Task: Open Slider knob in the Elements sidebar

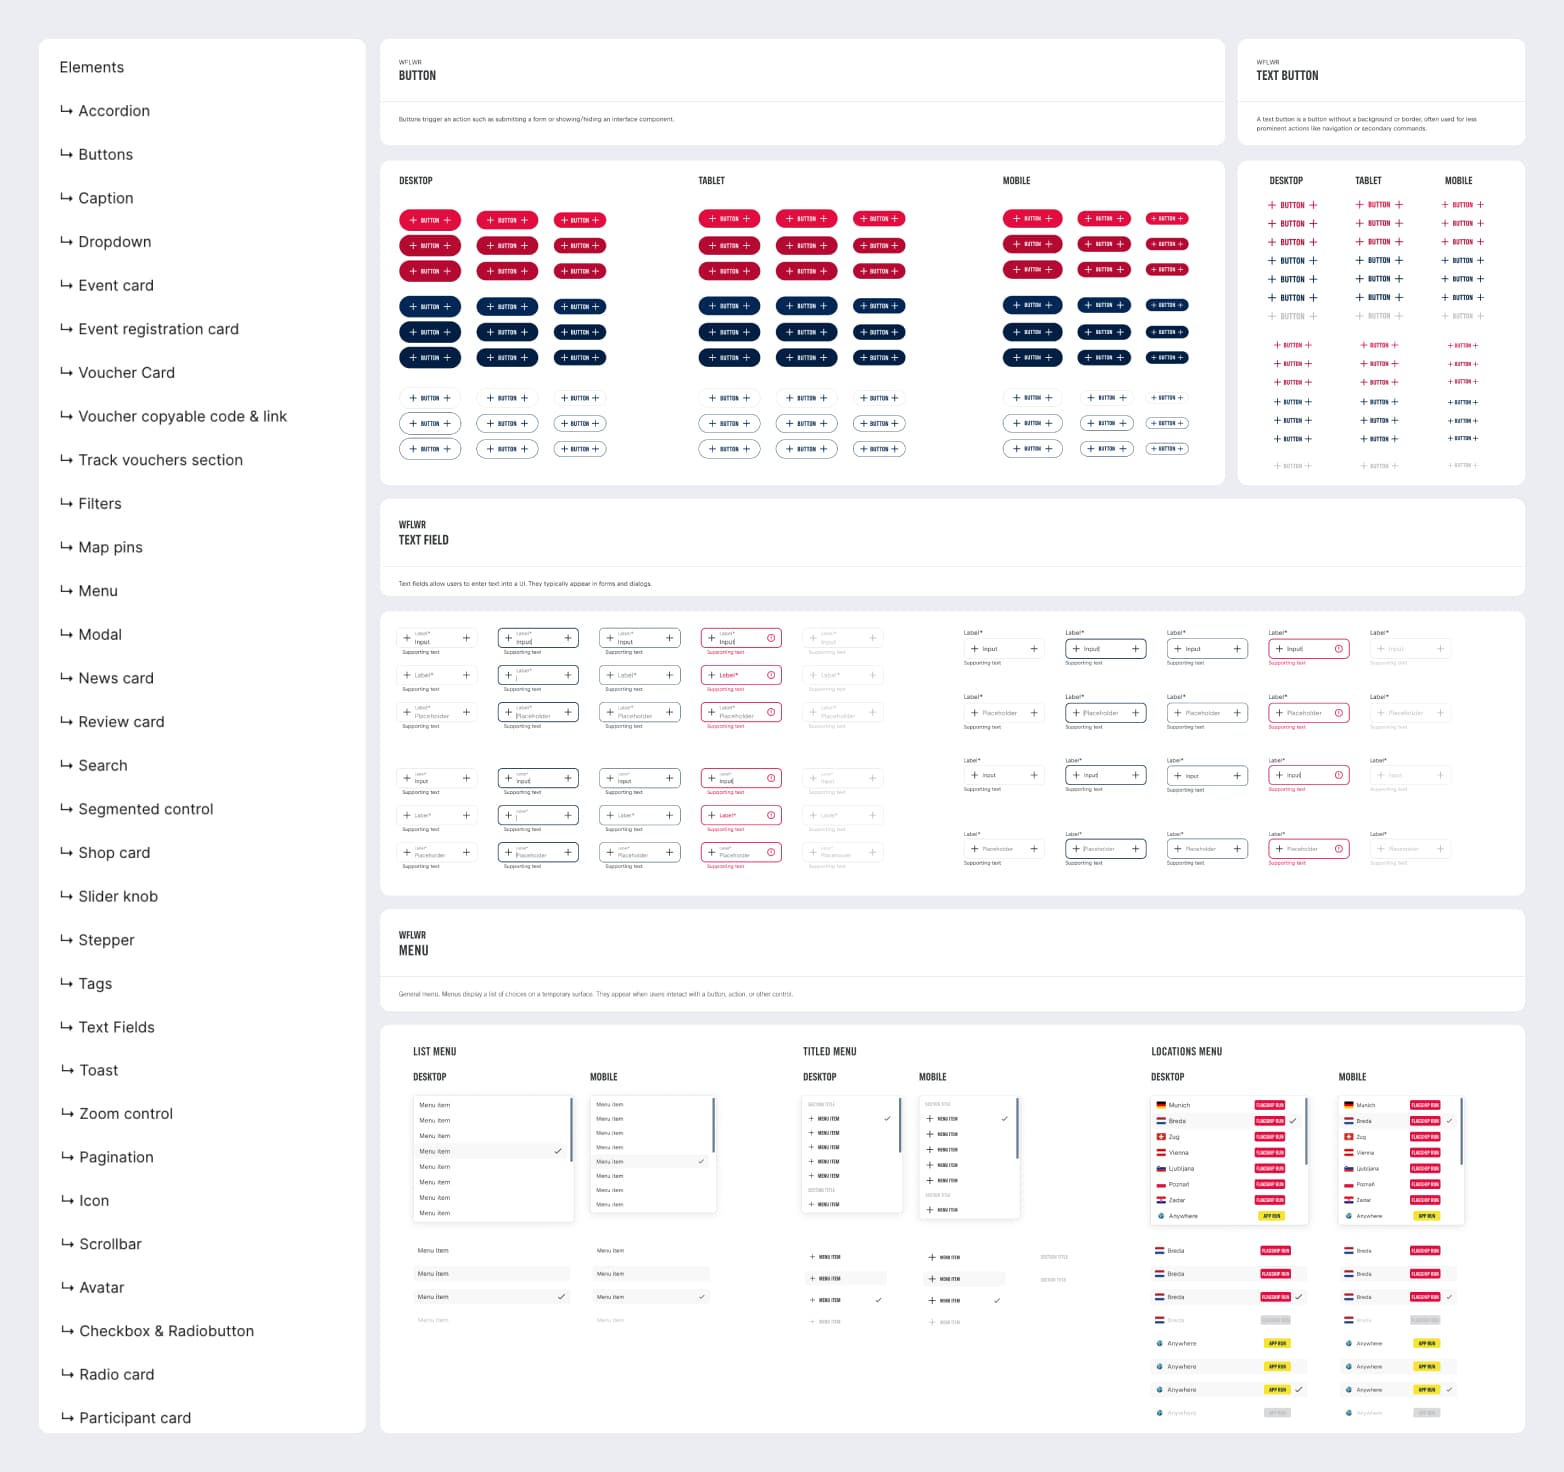Action: pos(118,896)
